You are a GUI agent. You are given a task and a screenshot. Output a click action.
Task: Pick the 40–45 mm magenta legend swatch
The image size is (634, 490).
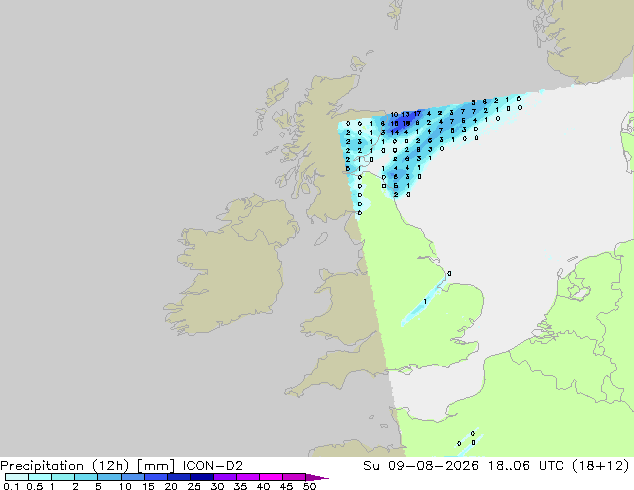pyautogui.click(x=271, y=477)
